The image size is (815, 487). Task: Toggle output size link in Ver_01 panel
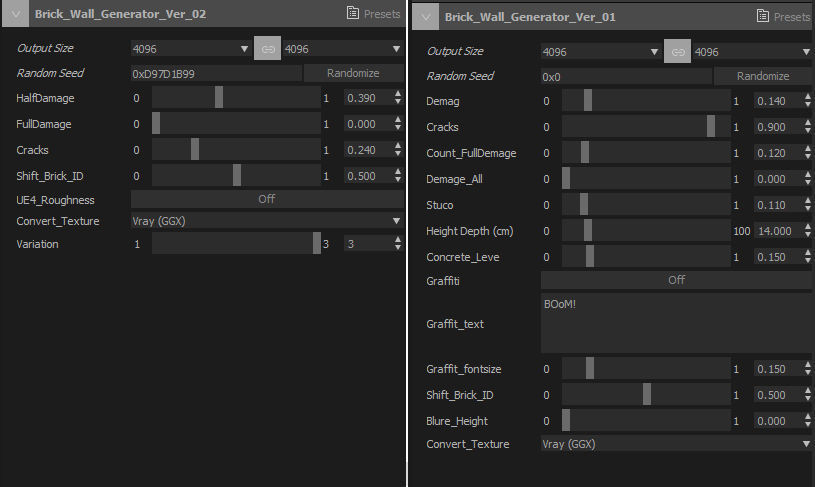(x=677, y=52)
